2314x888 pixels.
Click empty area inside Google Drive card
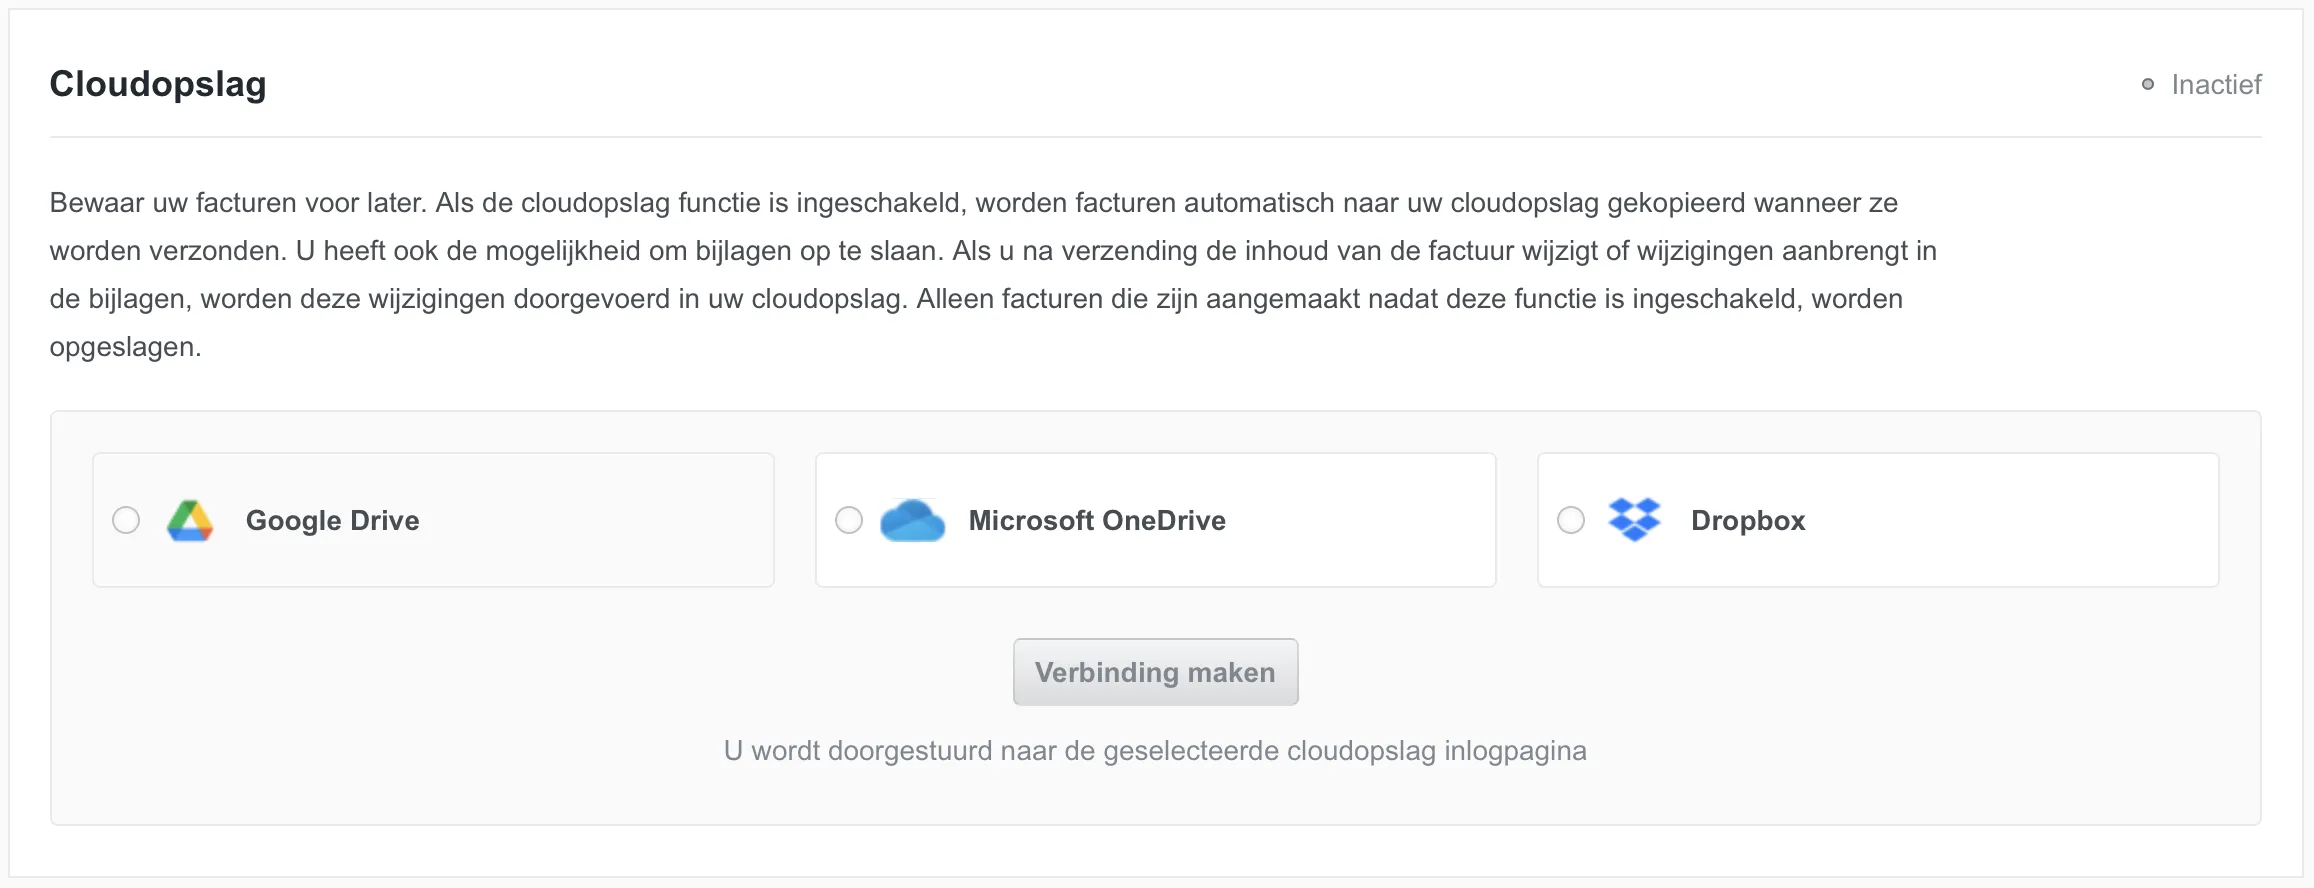click(x=600, y=520)
